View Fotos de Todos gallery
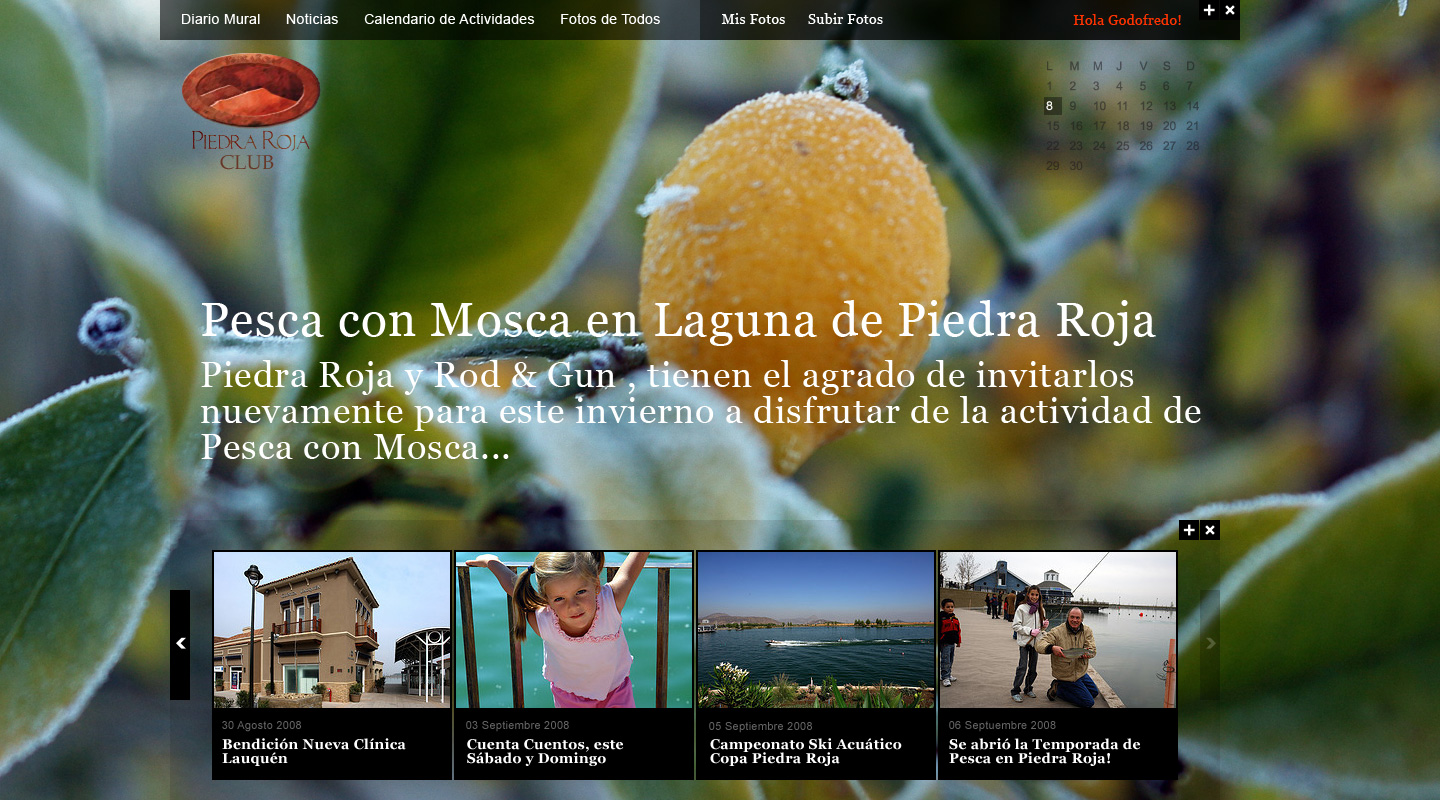 610,19
